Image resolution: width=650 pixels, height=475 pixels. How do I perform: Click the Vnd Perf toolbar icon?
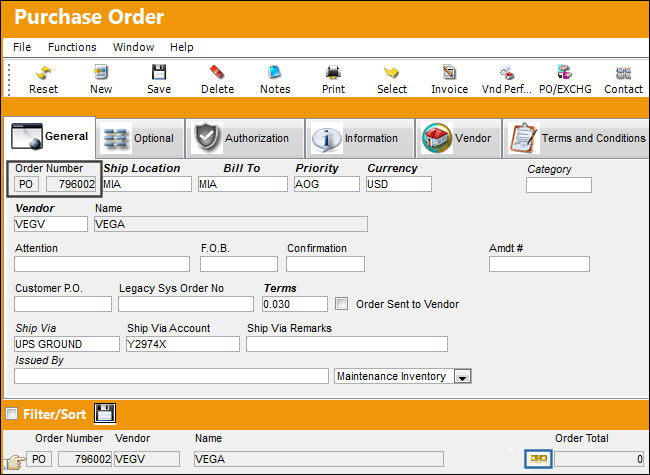[x=507, y=73]
